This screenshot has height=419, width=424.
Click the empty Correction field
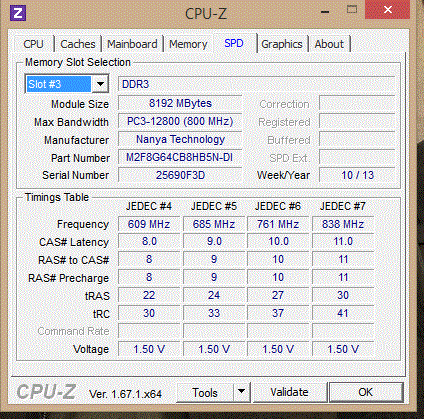tap(357, 103)
